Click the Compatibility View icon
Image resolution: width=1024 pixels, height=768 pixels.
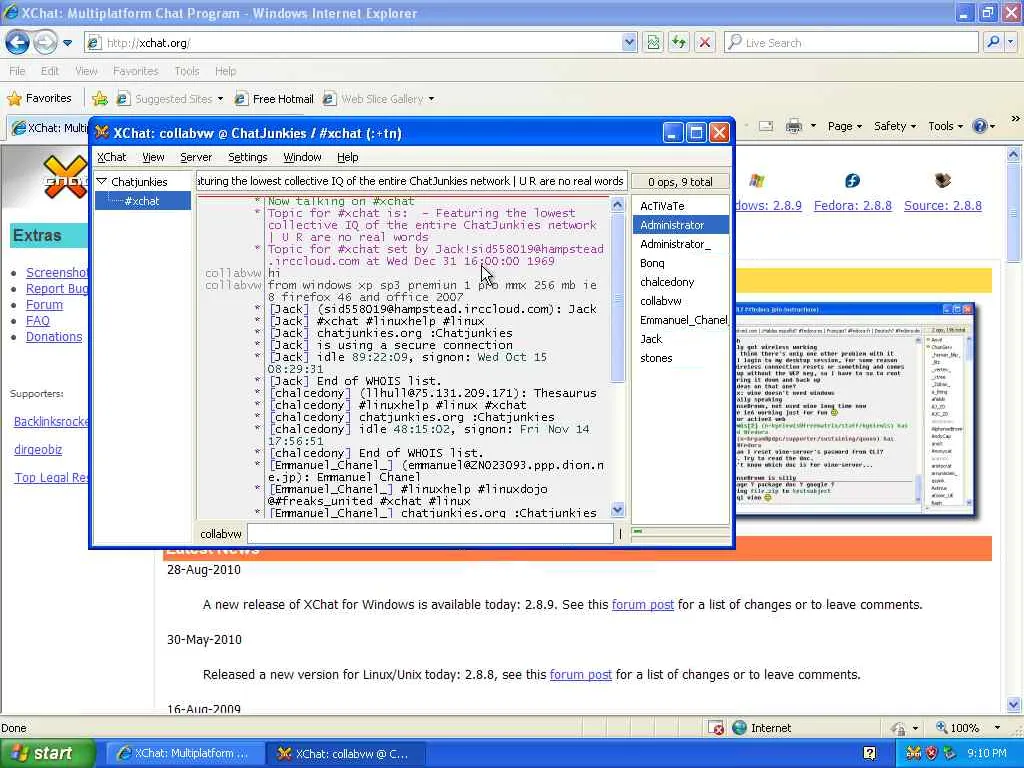tap(653, 43)
